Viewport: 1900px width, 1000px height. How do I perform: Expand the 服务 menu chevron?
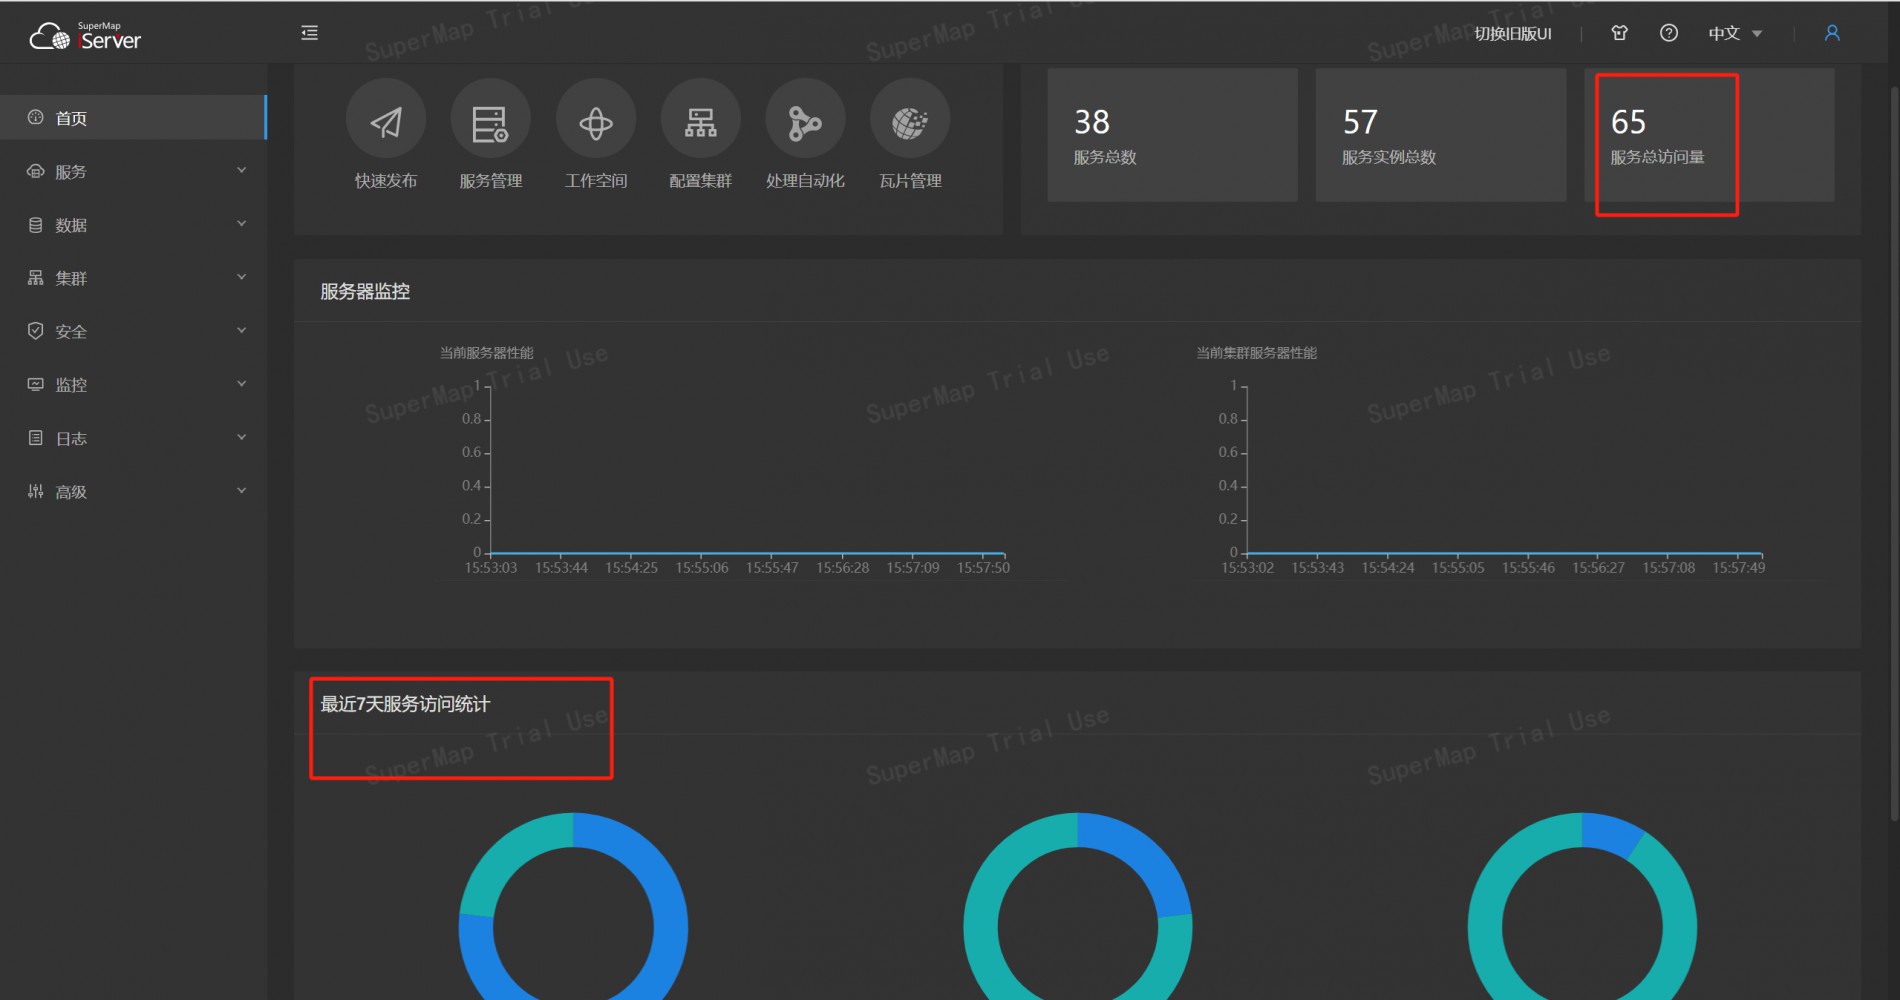241,170
